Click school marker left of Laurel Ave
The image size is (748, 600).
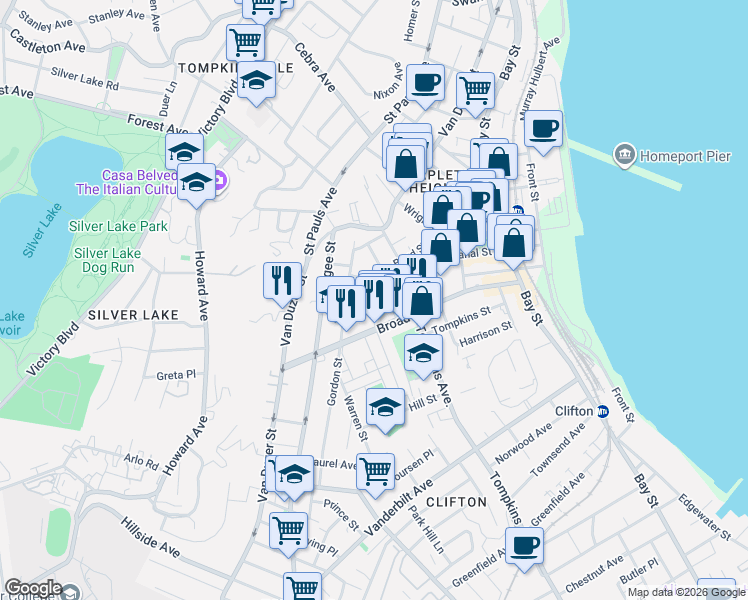294,477
